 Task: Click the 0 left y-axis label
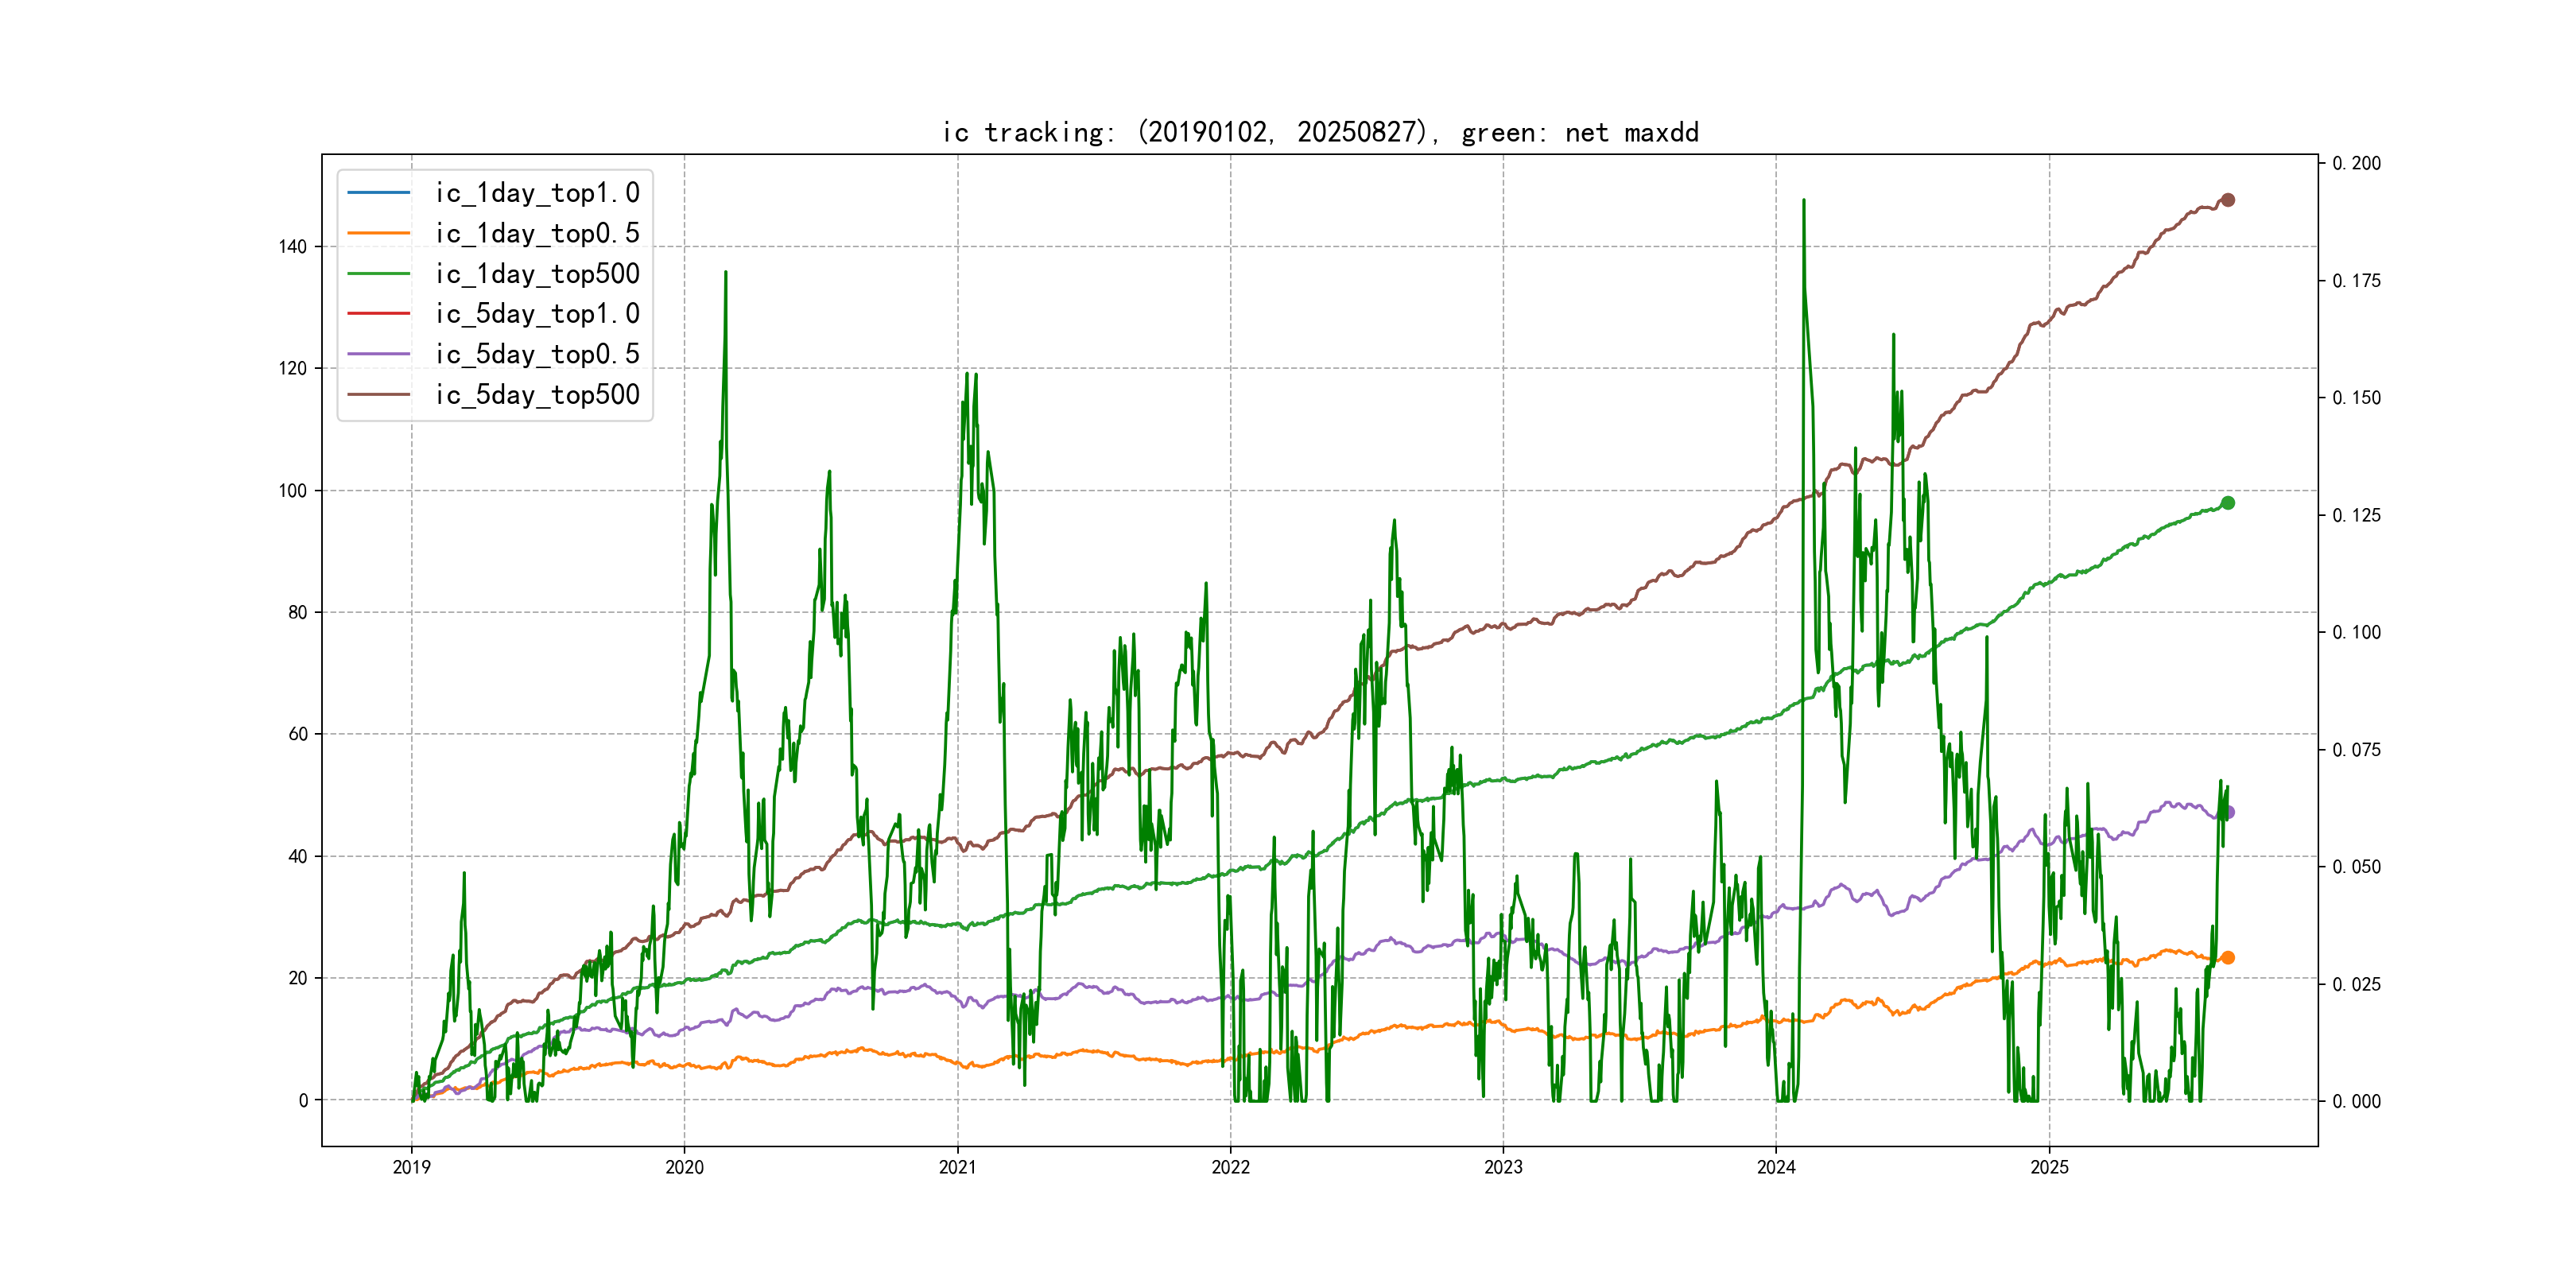(303, 1100)
